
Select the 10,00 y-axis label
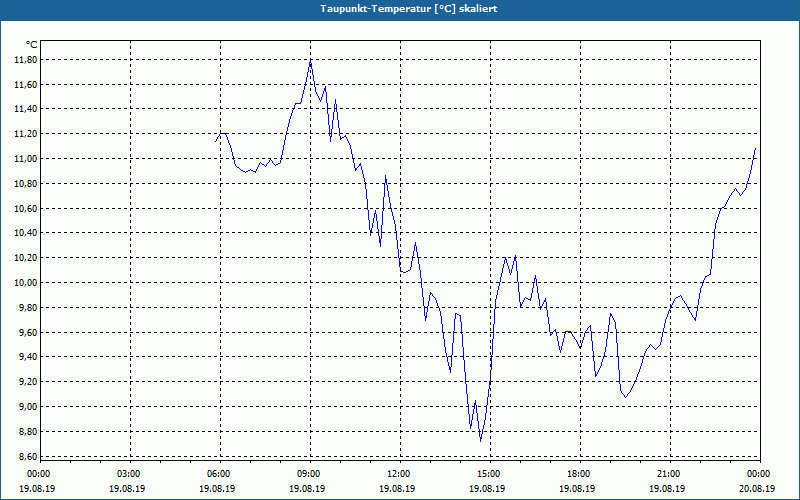coord(26,283)
